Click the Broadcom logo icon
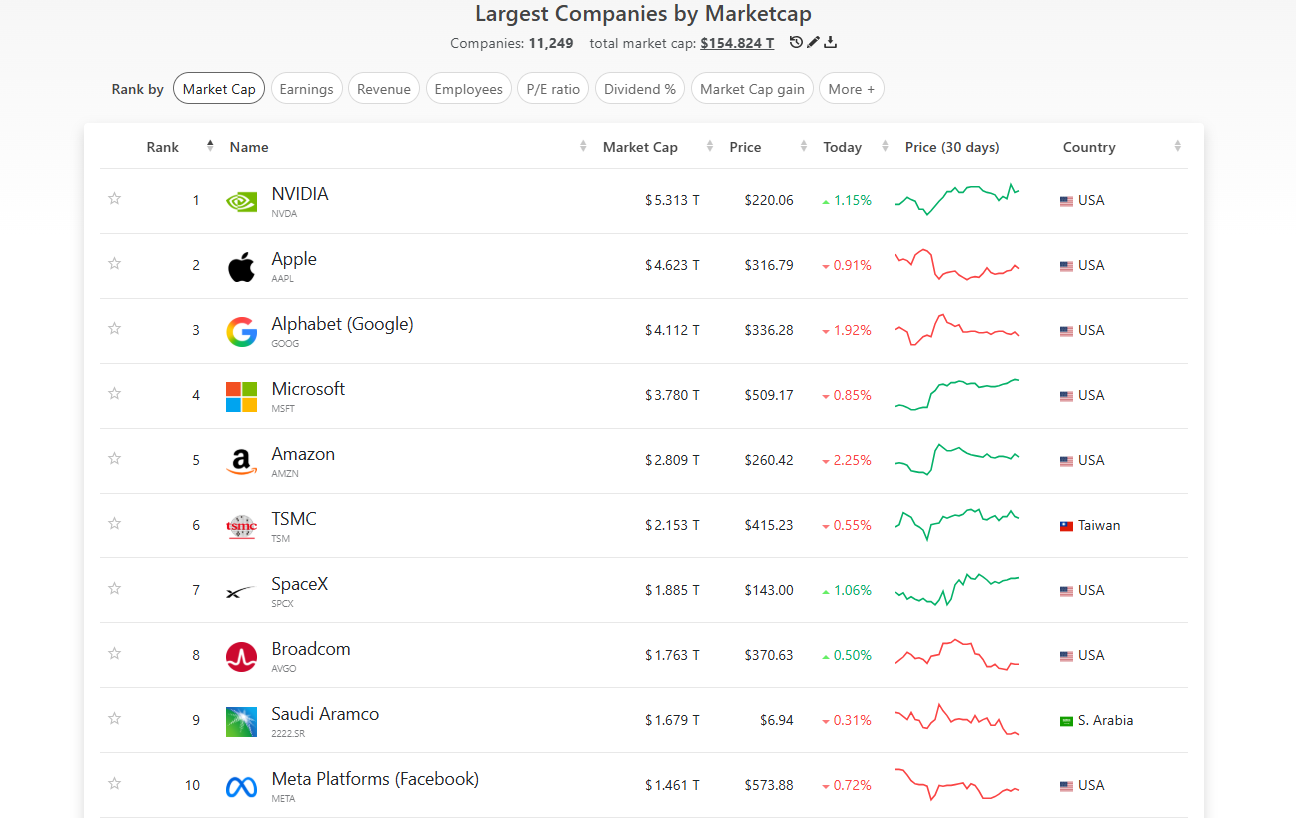This screenshot has height=818, width=1296. [x=241, y=657]
